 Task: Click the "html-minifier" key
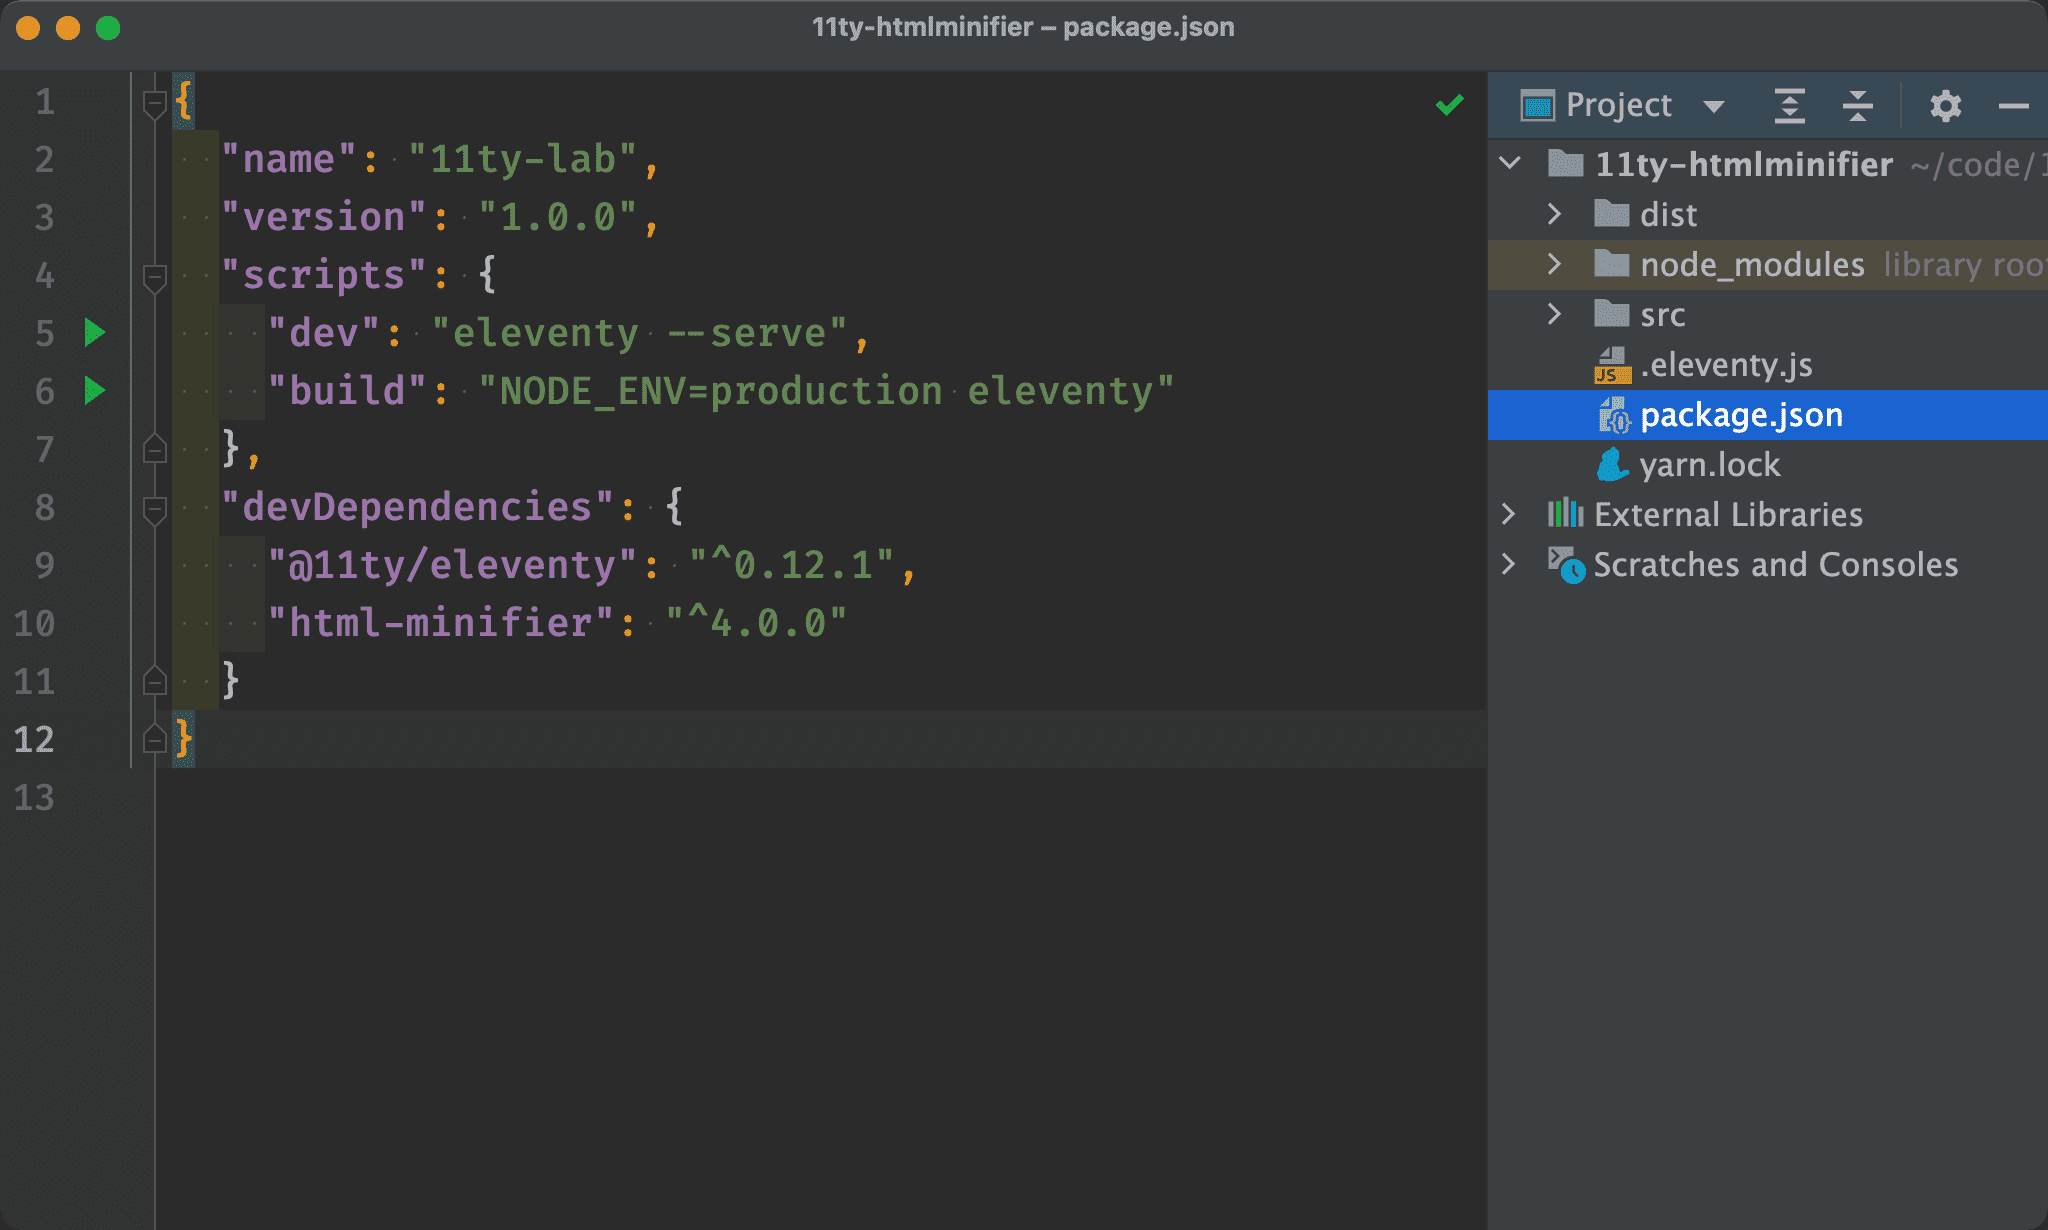click(440, 623)
